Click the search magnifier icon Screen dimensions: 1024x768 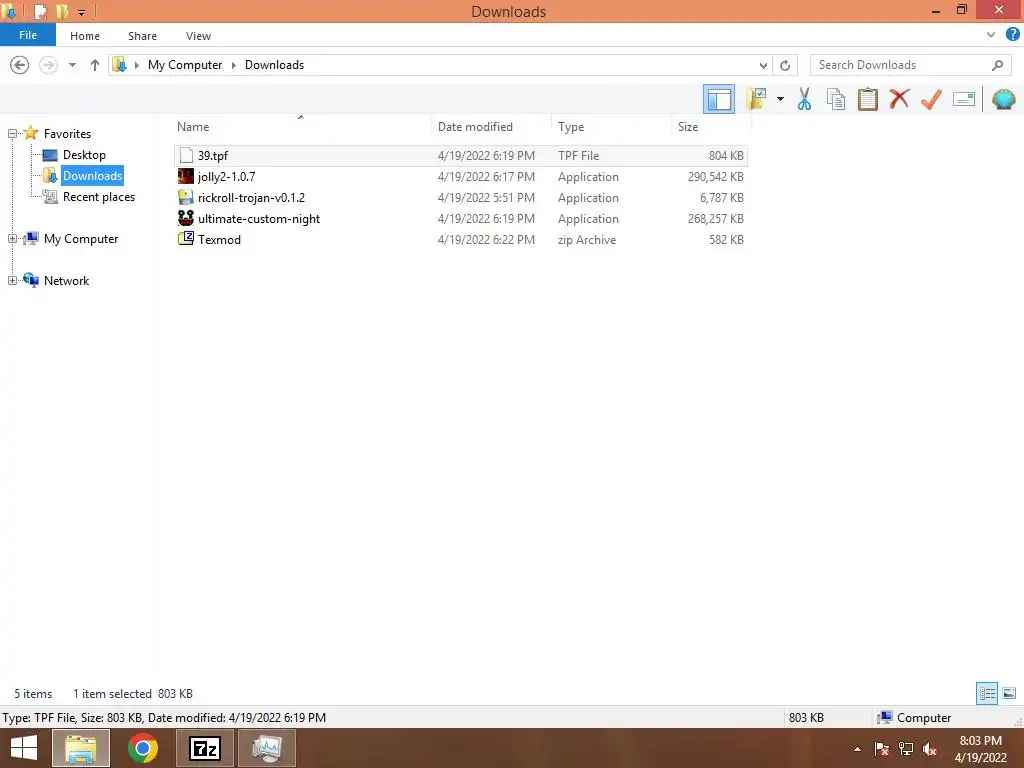[997, 65]
